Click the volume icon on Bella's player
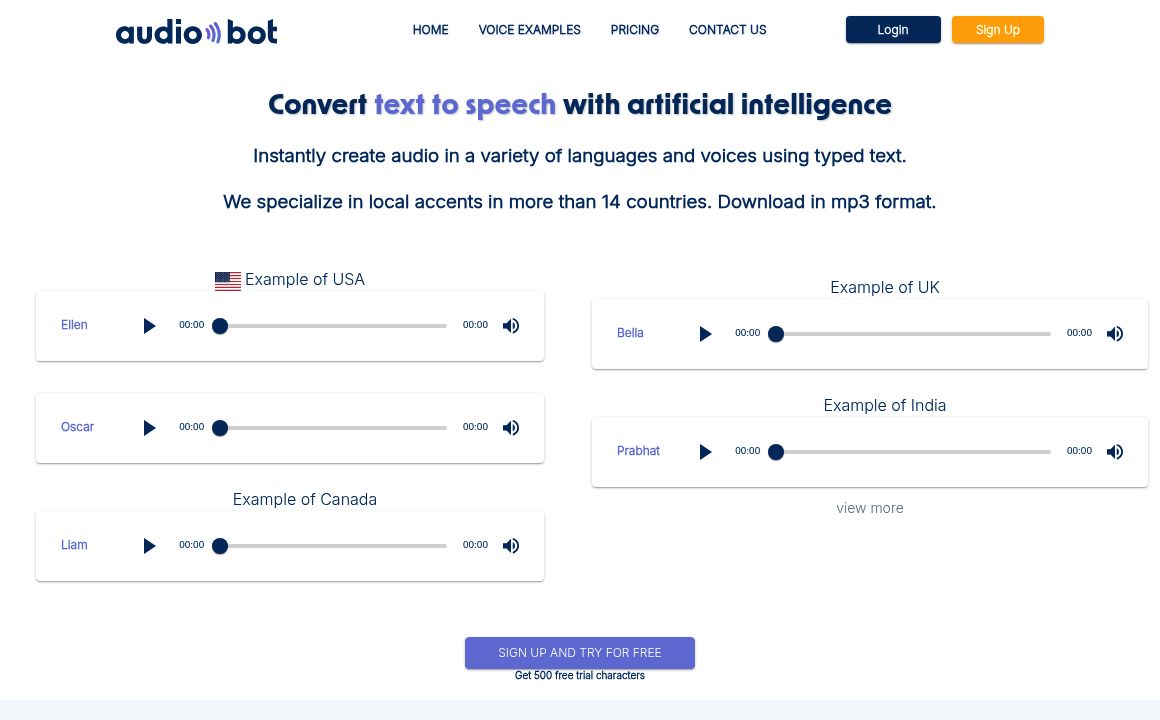 [x=1114, y=333]
